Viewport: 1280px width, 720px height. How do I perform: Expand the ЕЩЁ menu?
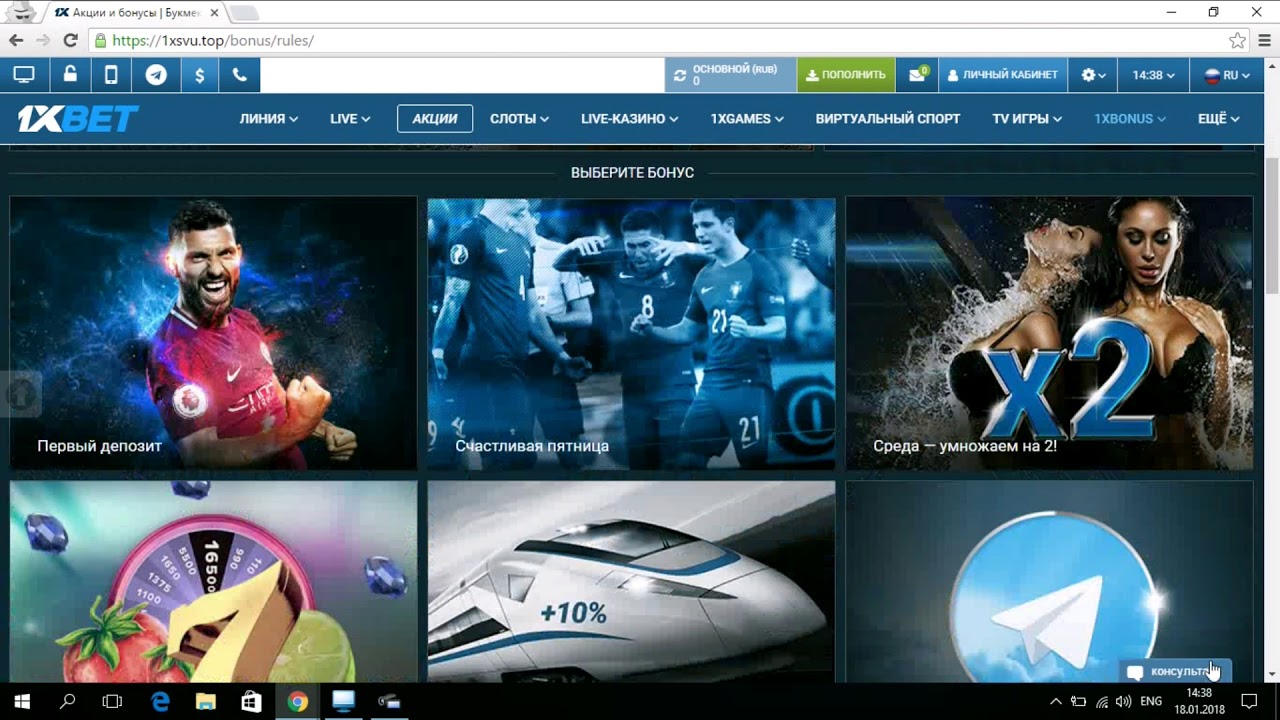coord(1219,119)
